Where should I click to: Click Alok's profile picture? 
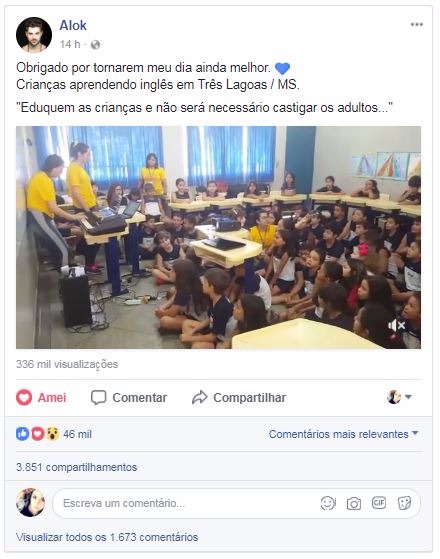point(34,35)
